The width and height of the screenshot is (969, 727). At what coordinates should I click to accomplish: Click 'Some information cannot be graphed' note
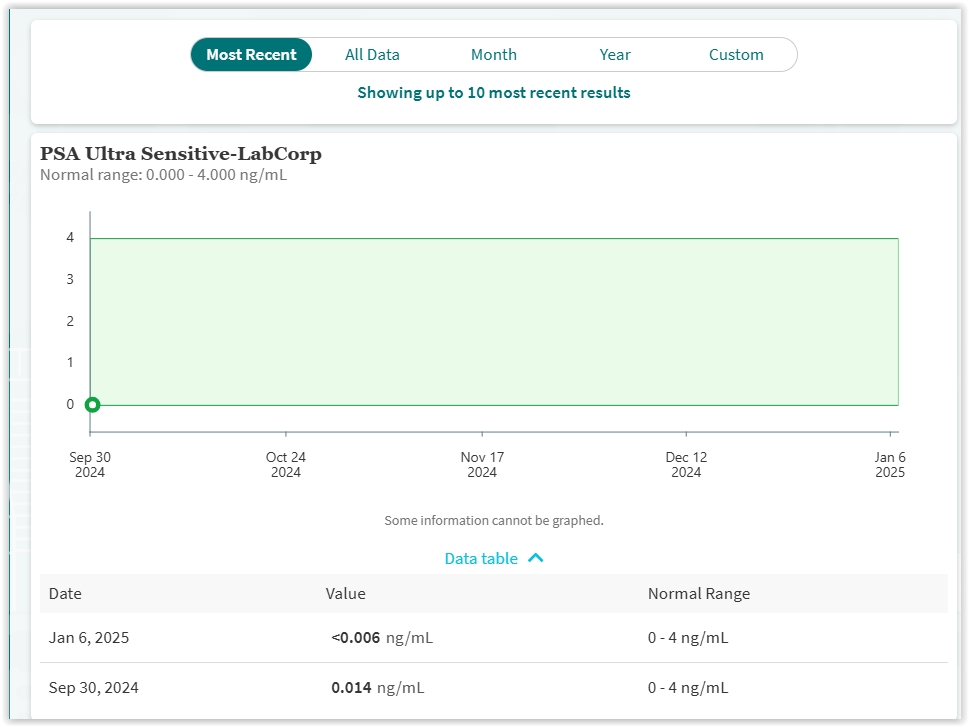(494, 521)
